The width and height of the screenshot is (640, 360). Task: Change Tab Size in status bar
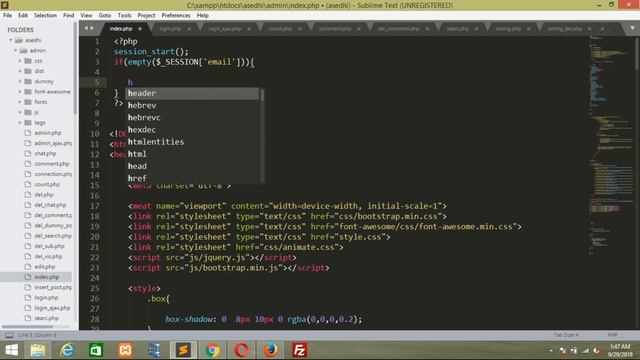[x=566, y=335]
